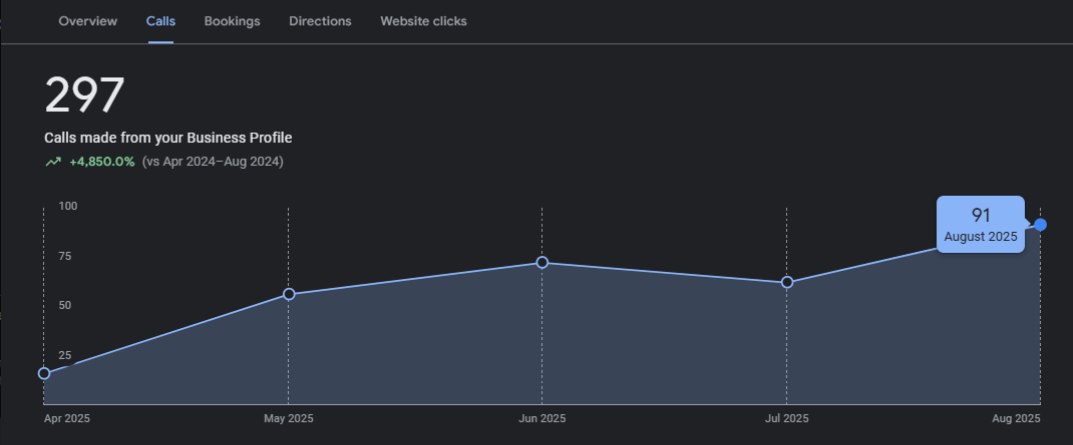Select the Calls tab
The width and height of the screenshot is (1073, 445).
click(160, 21)
